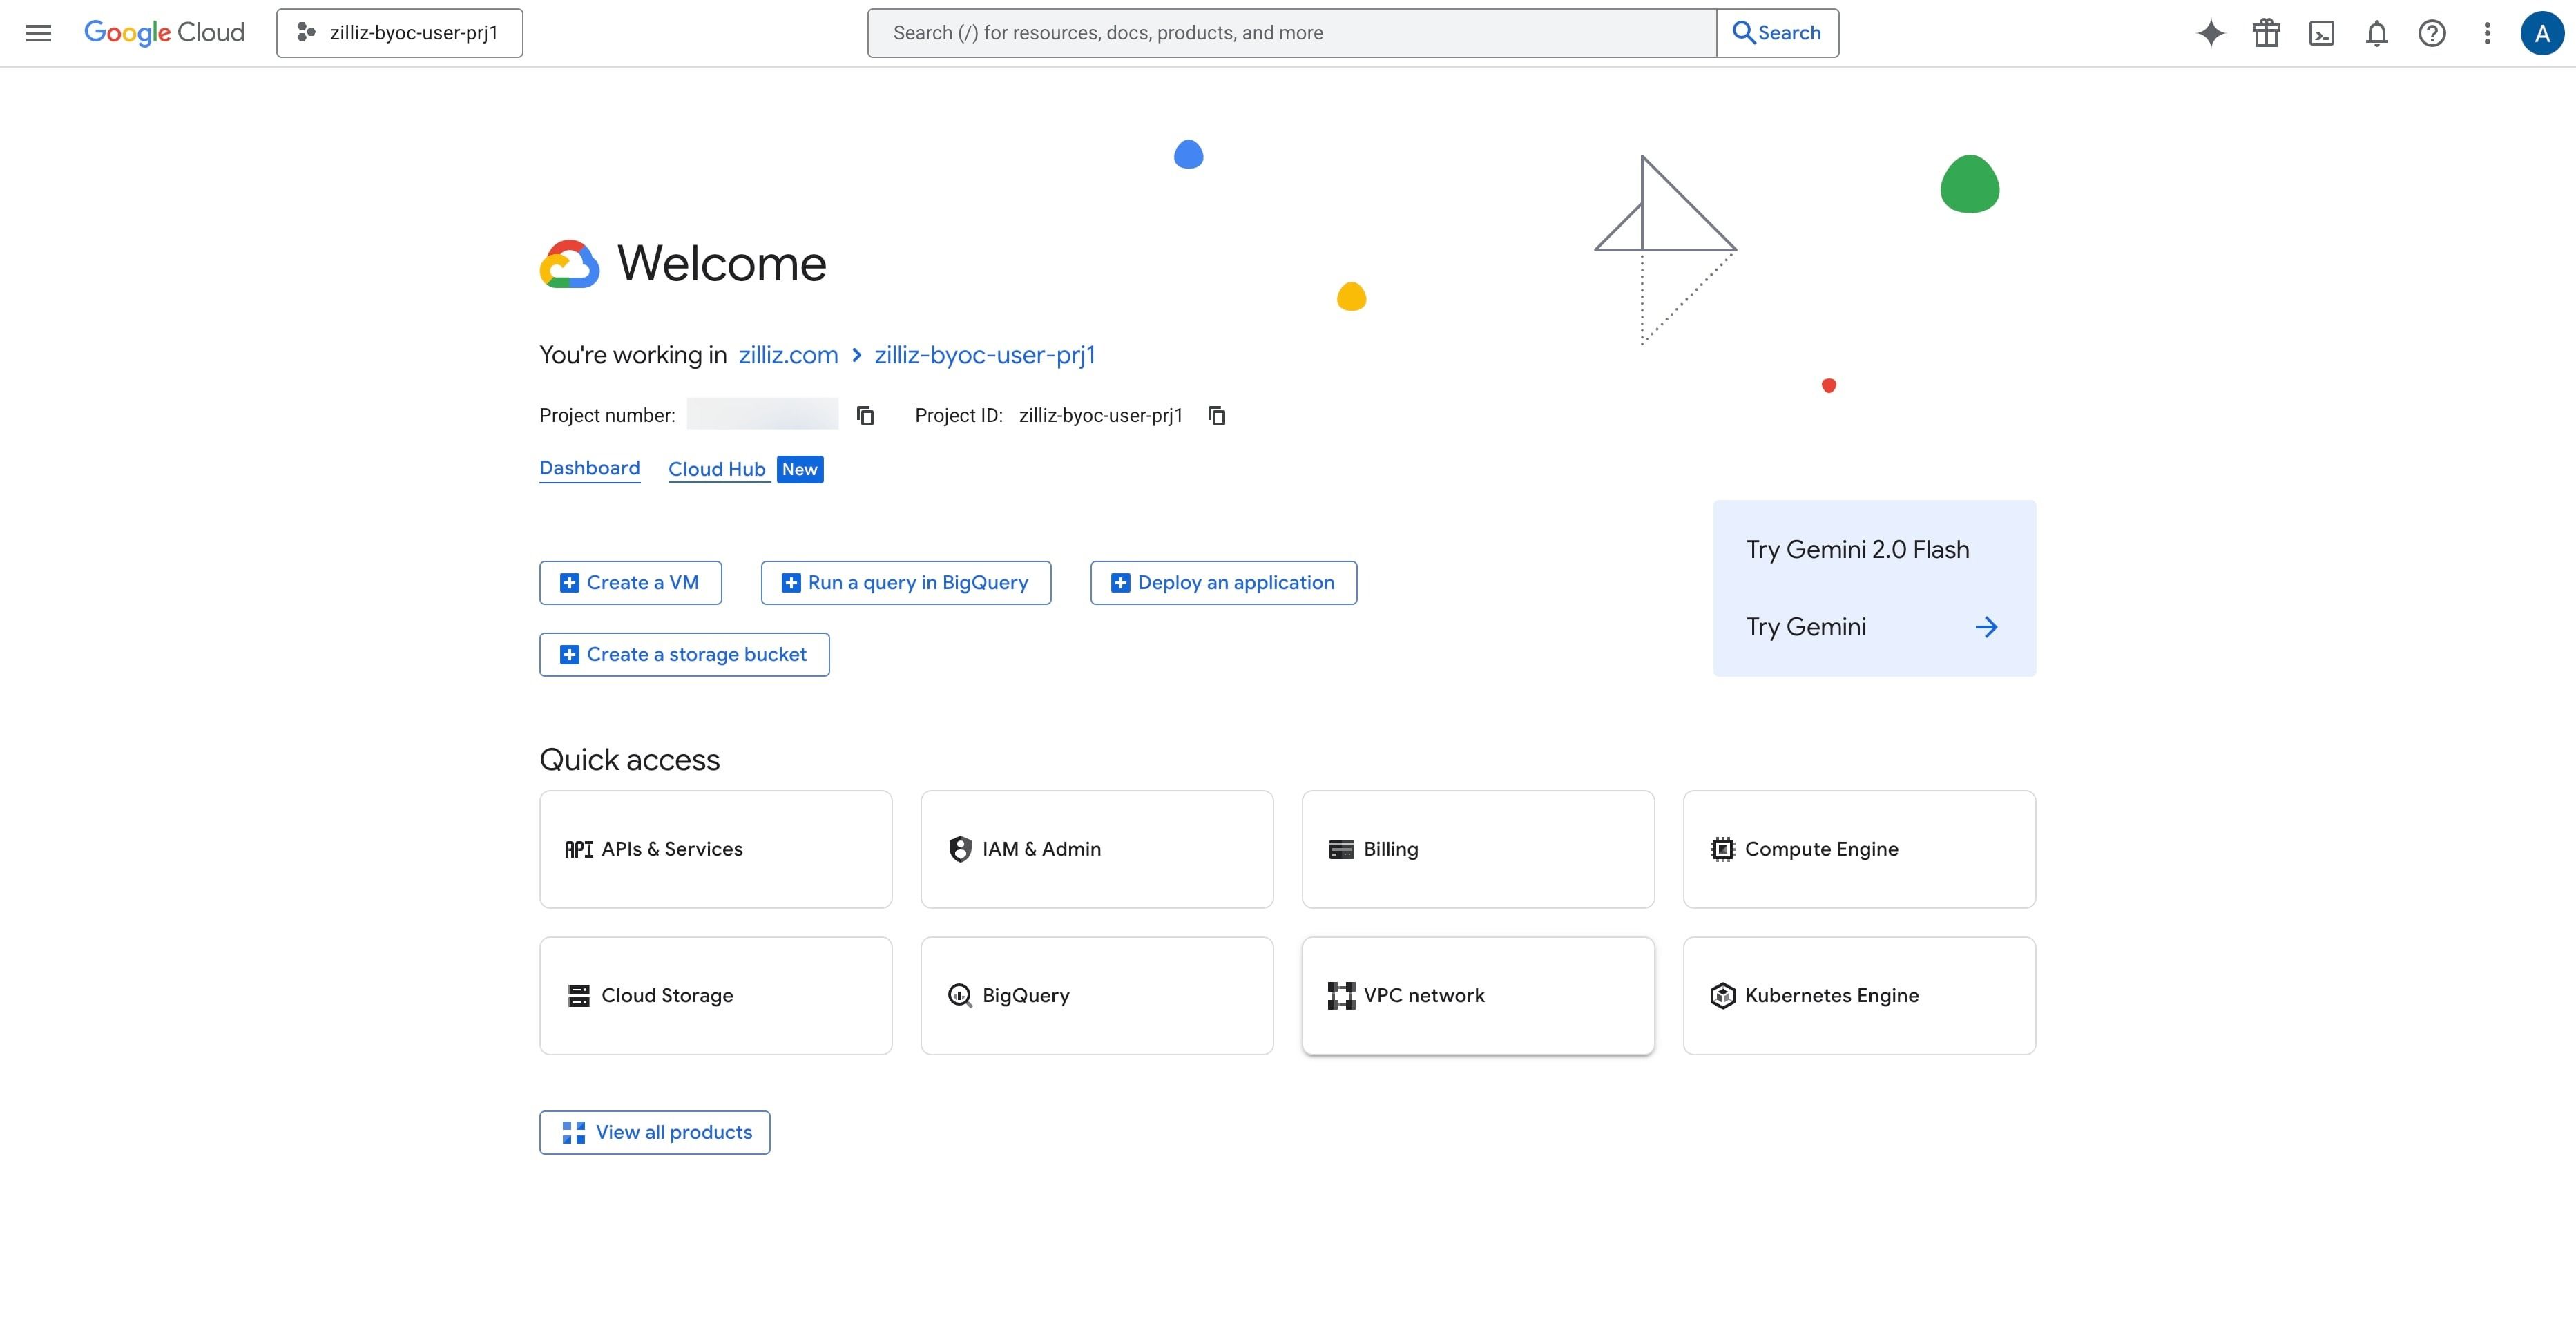Open the Gemini AI assistant sparkle icon

2211,33
